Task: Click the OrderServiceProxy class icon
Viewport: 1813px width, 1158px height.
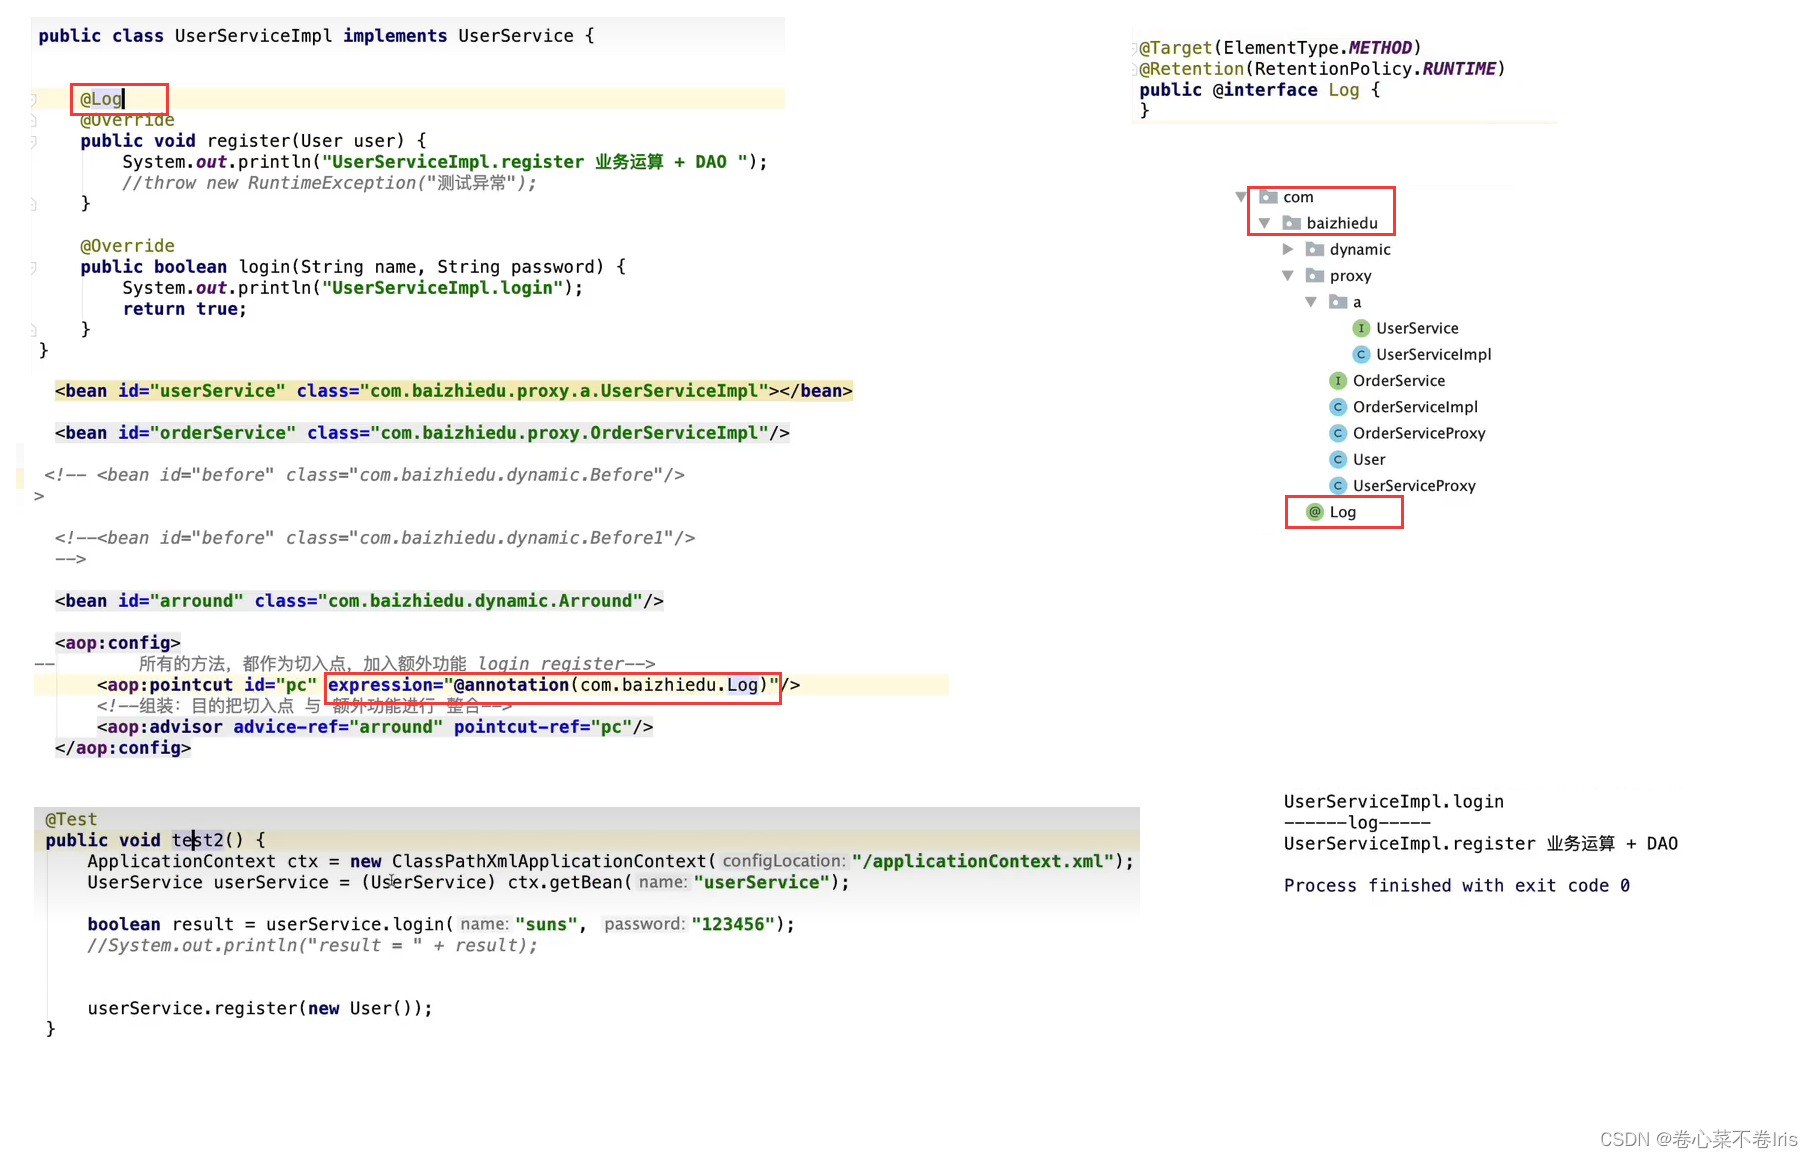Action: pos(1338,433)
